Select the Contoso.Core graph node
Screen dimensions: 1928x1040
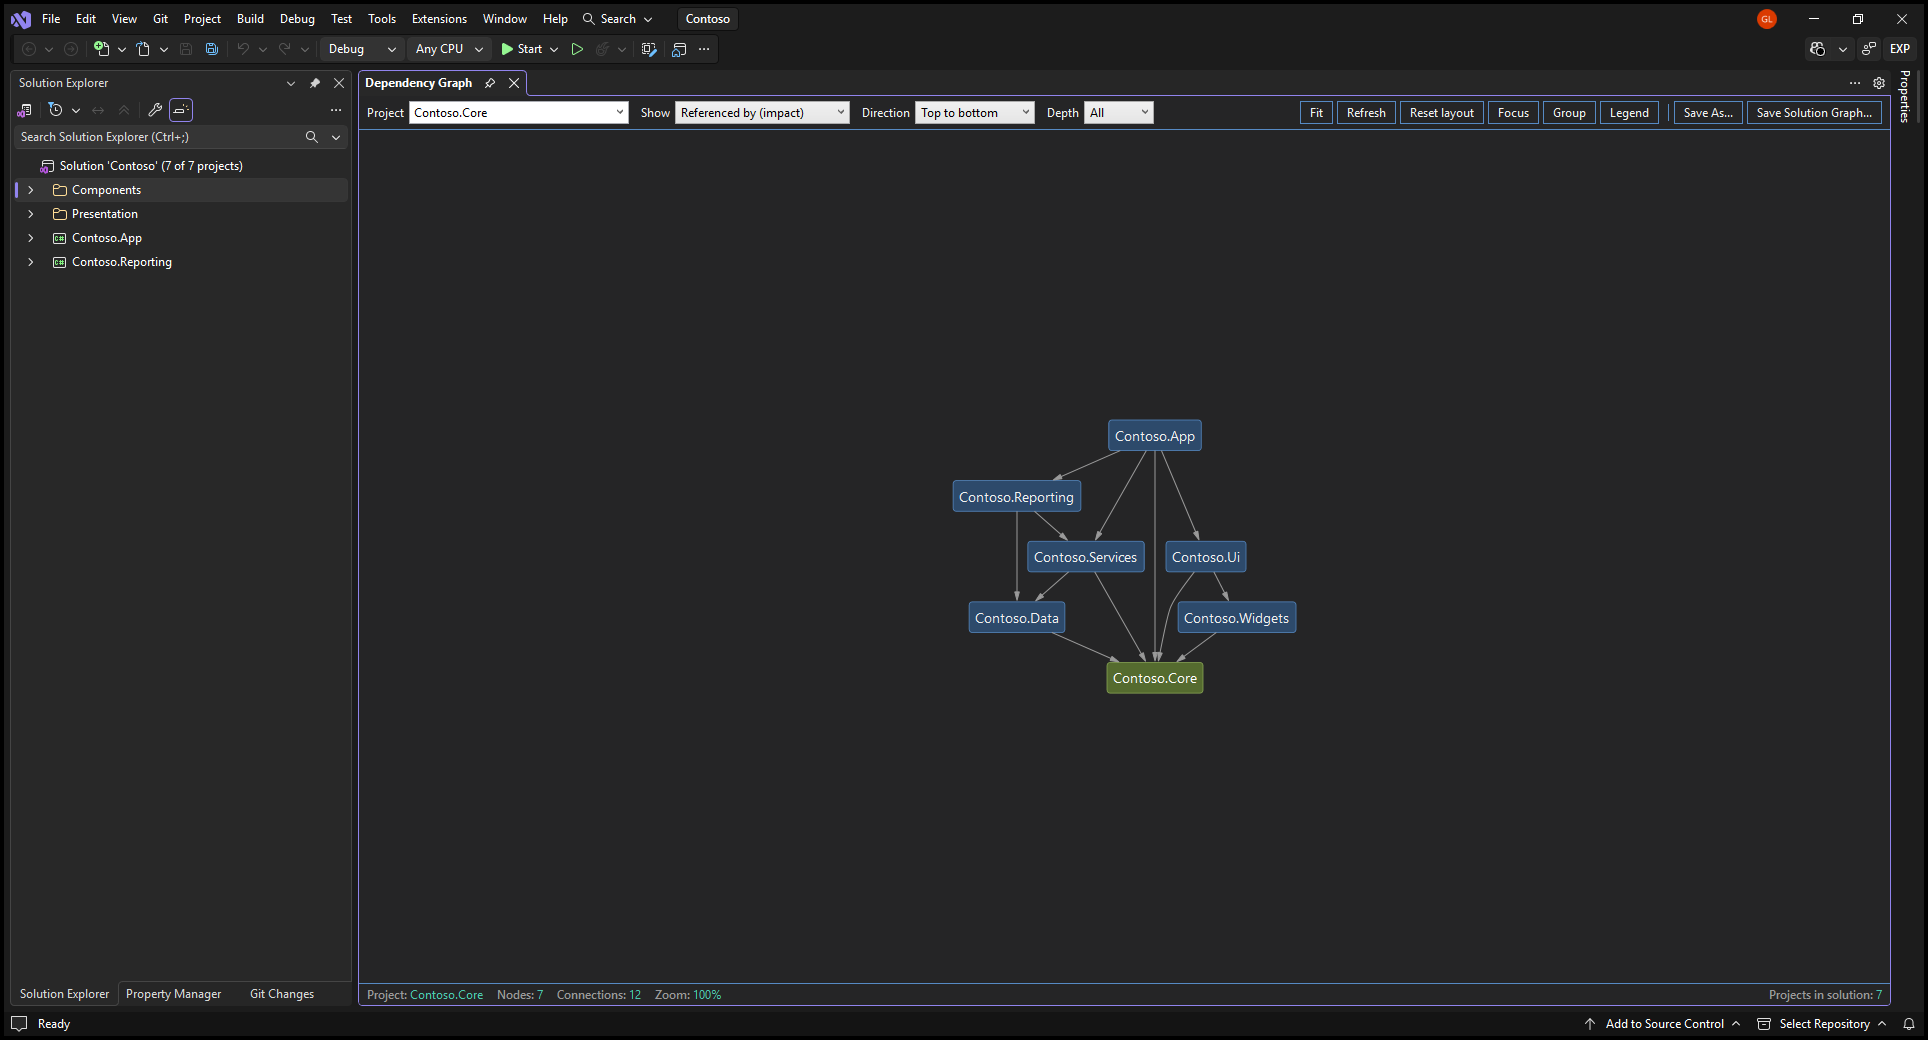pos(1155,678)
